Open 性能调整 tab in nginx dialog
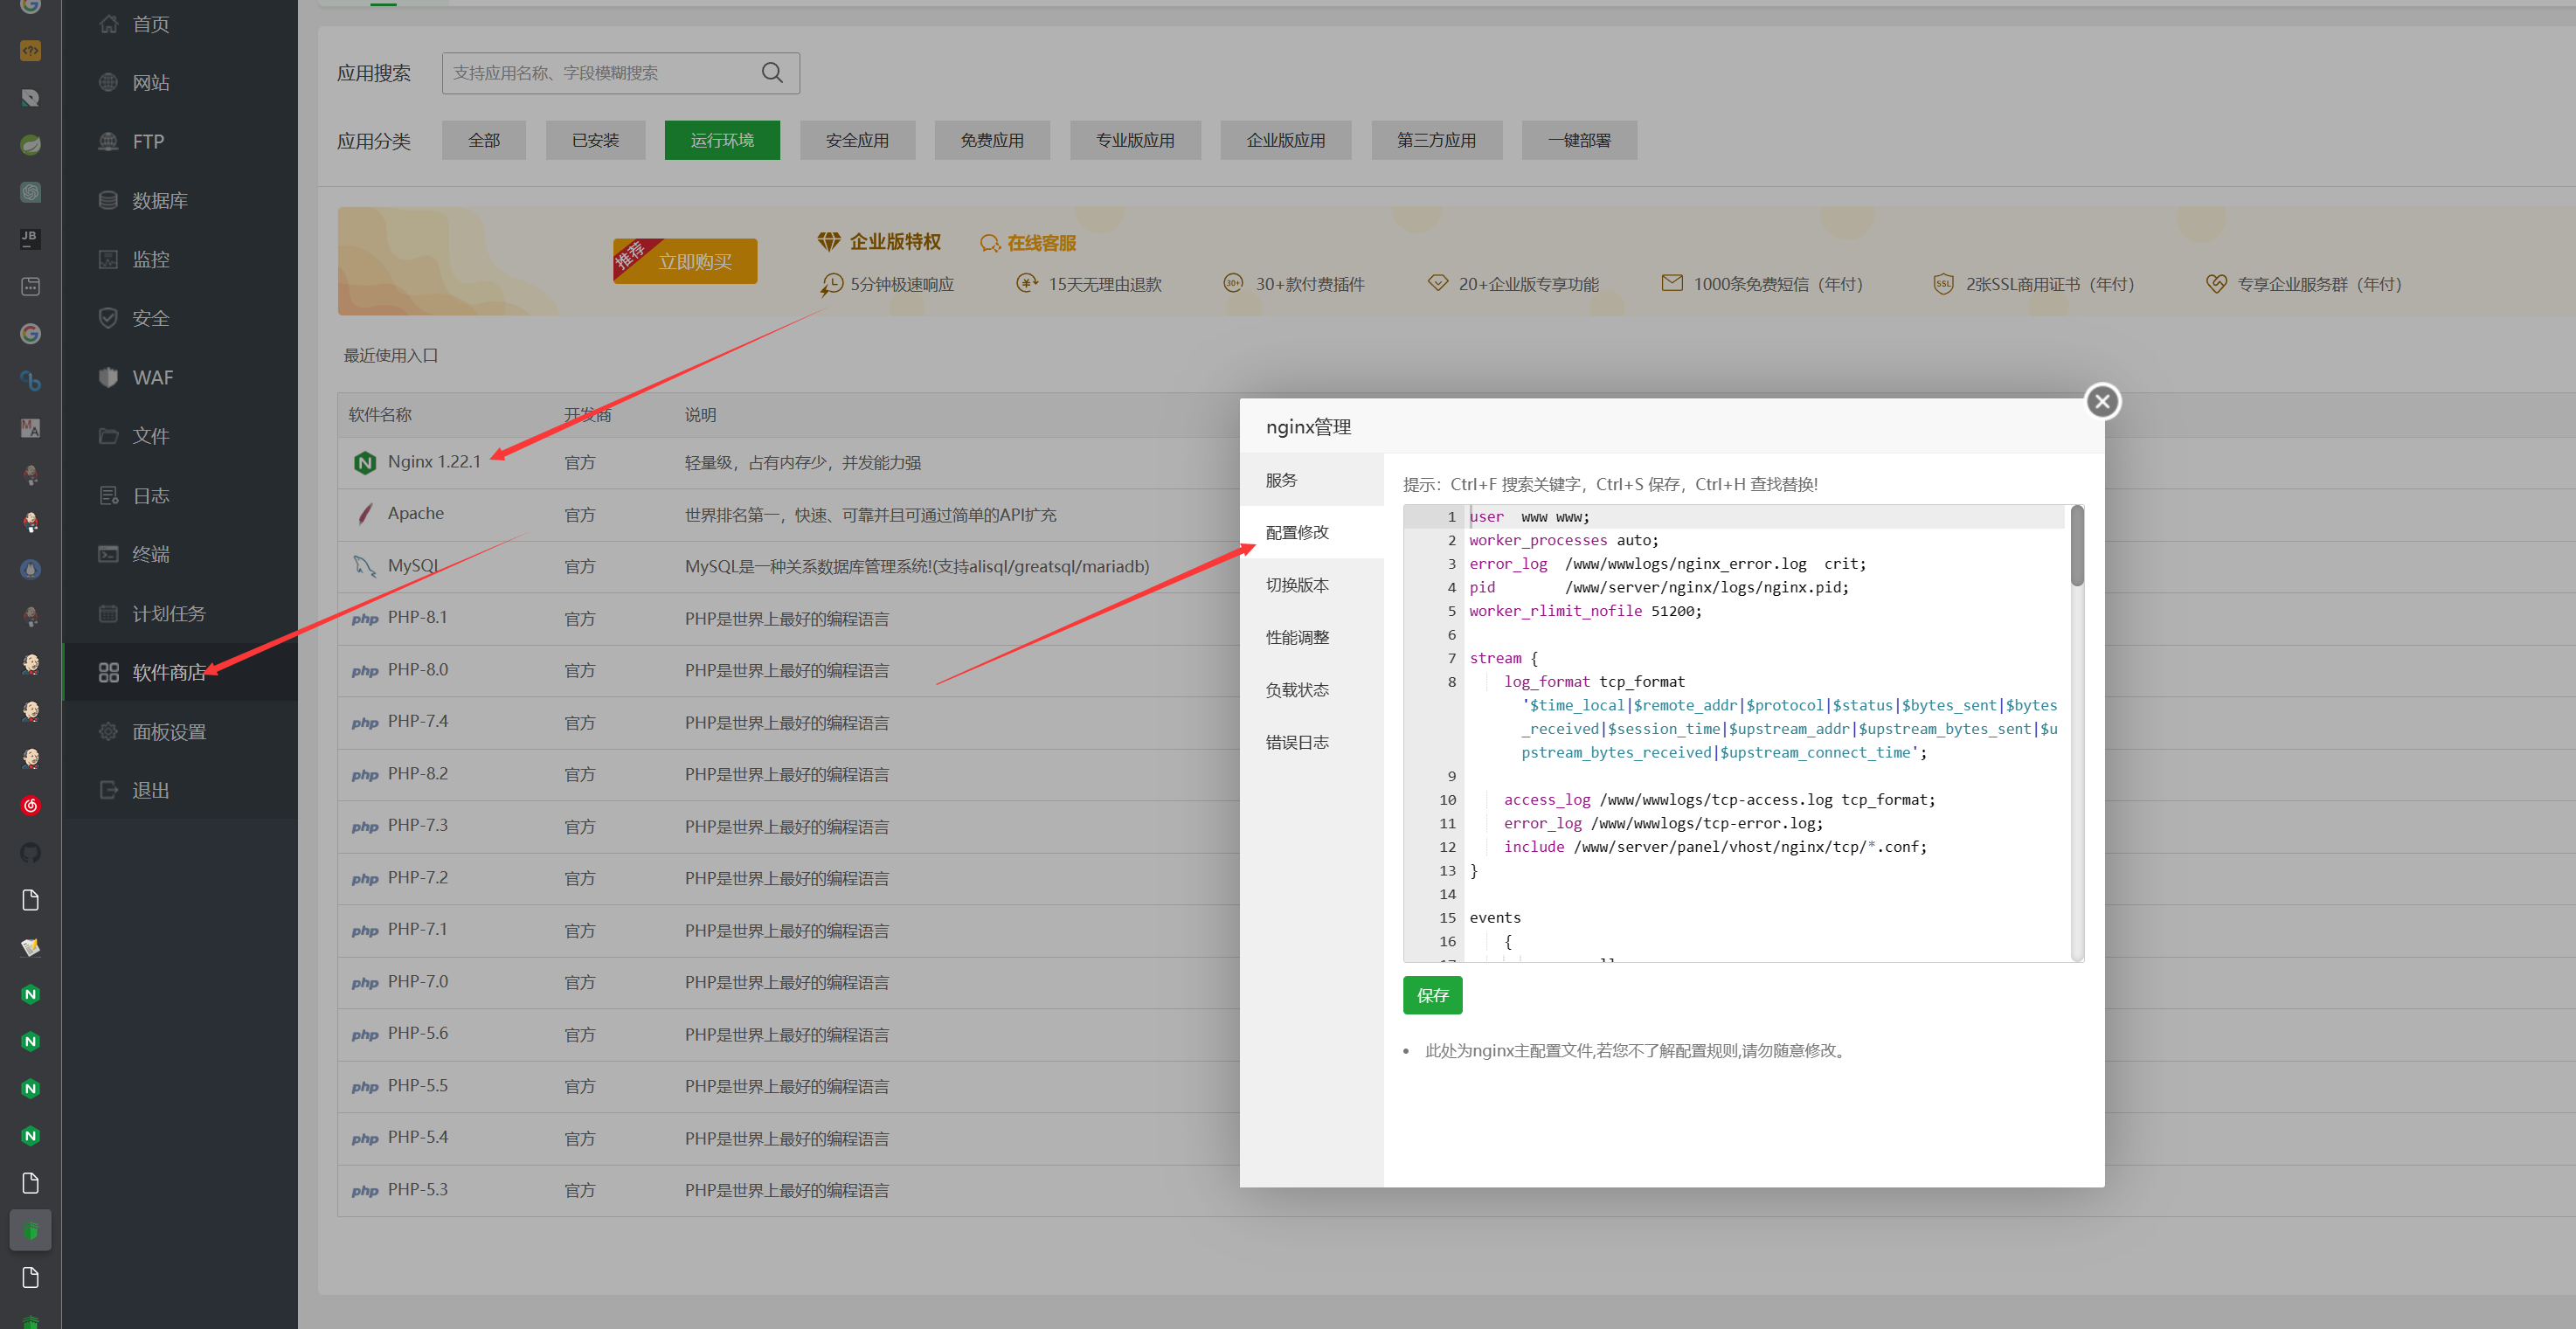 pyautogui.click(x=1296, y=637)
